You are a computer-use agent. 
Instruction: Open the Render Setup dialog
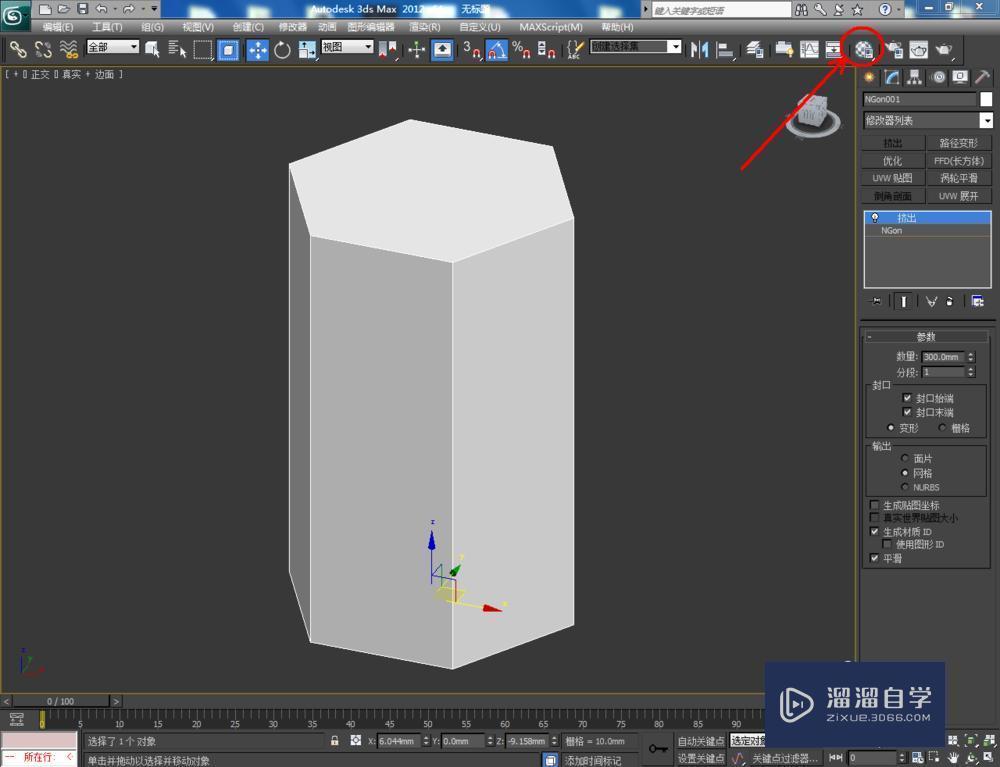pyautogui.click(x=893, y=47)
